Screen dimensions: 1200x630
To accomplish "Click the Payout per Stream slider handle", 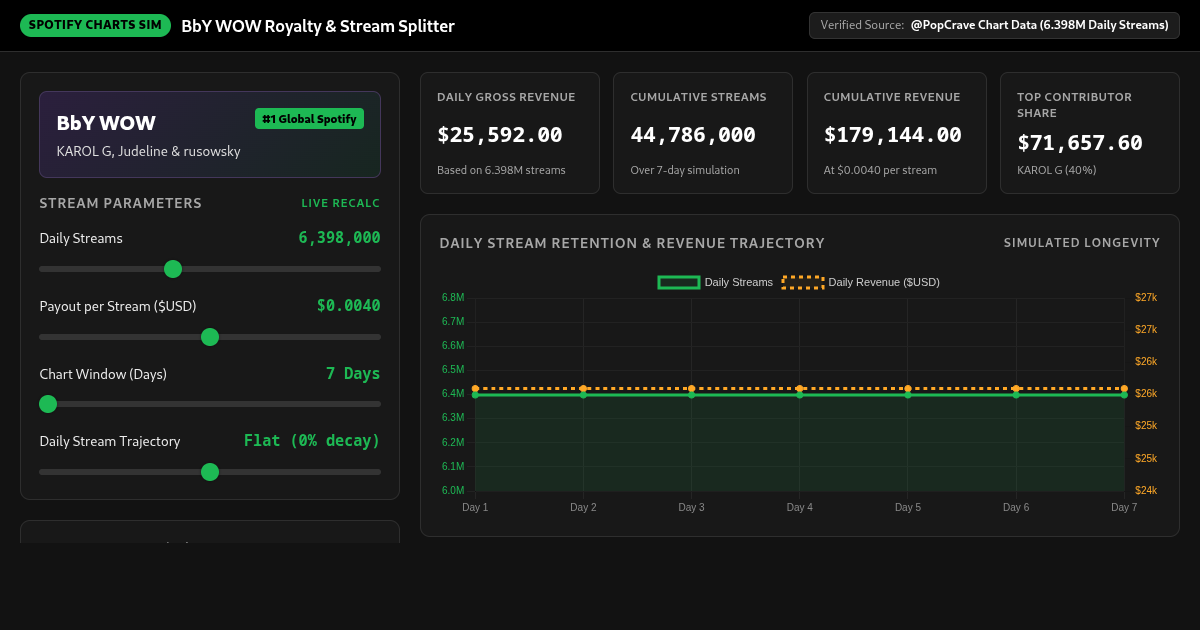I will (x=210, y=337).
